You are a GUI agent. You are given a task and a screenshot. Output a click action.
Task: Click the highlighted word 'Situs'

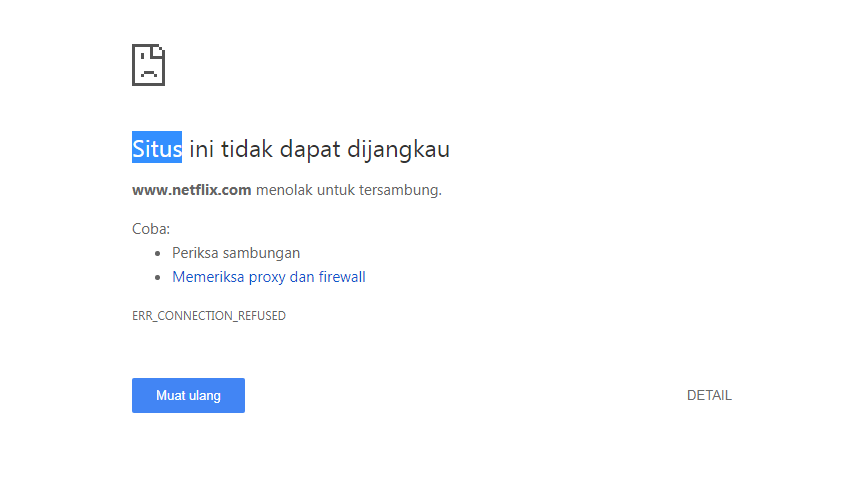157,148
